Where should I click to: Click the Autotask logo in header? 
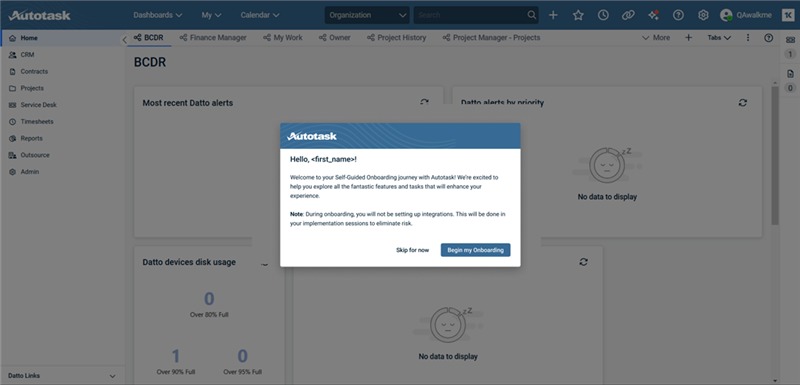coord(39,15)
